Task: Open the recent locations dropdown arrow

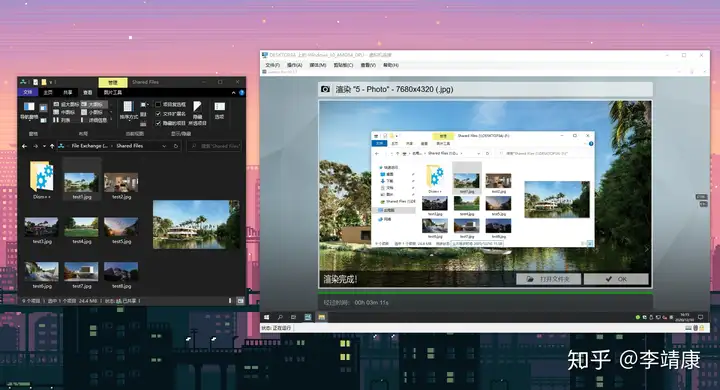Action: (x=44, y=146)
